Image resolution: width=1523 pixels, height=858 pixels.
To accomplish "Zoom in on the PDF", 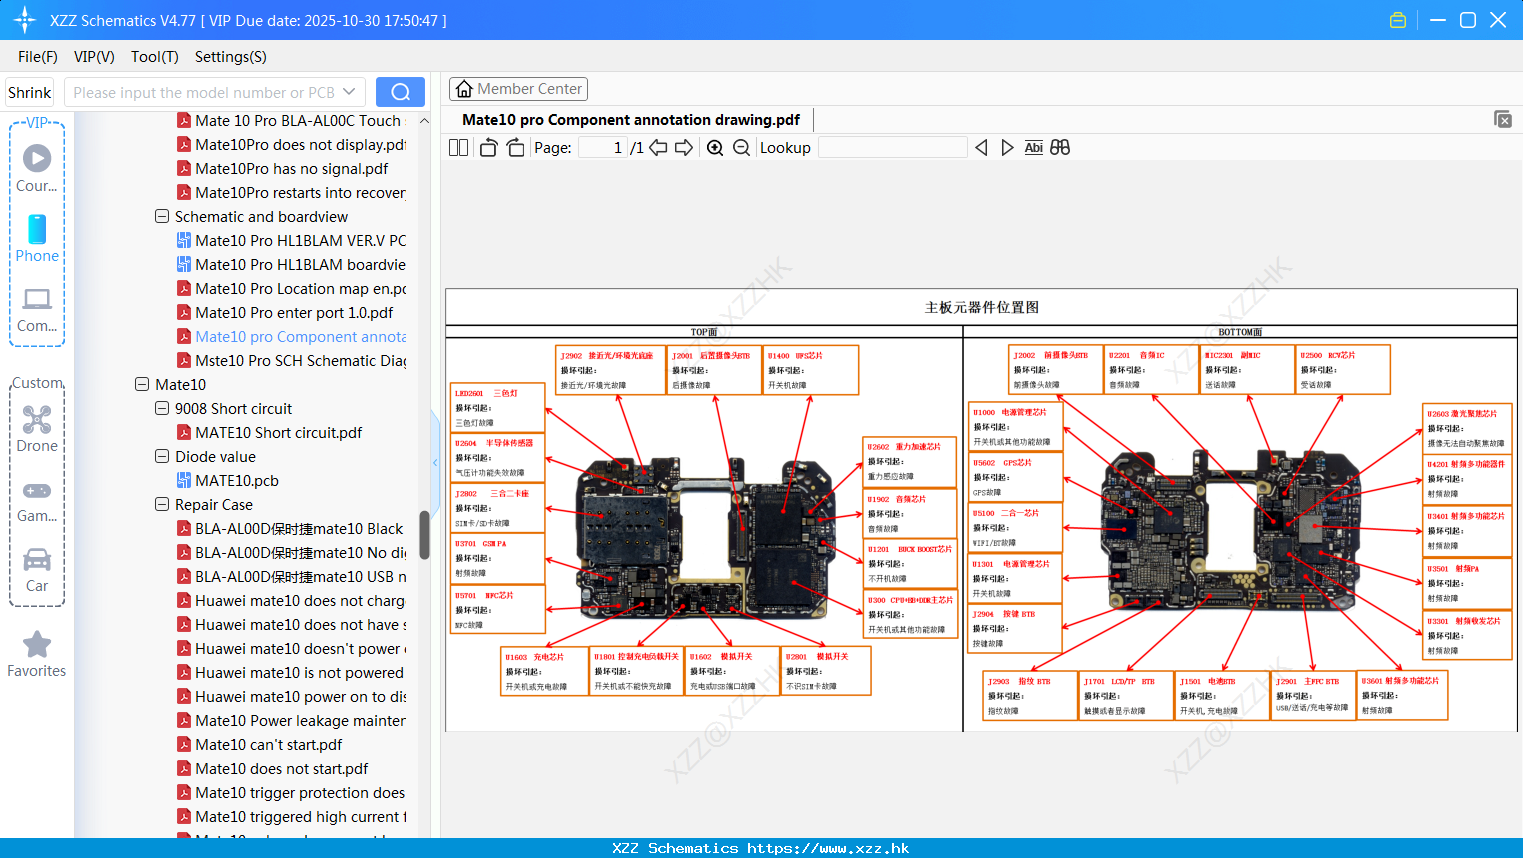I will (x=715, y=148).
